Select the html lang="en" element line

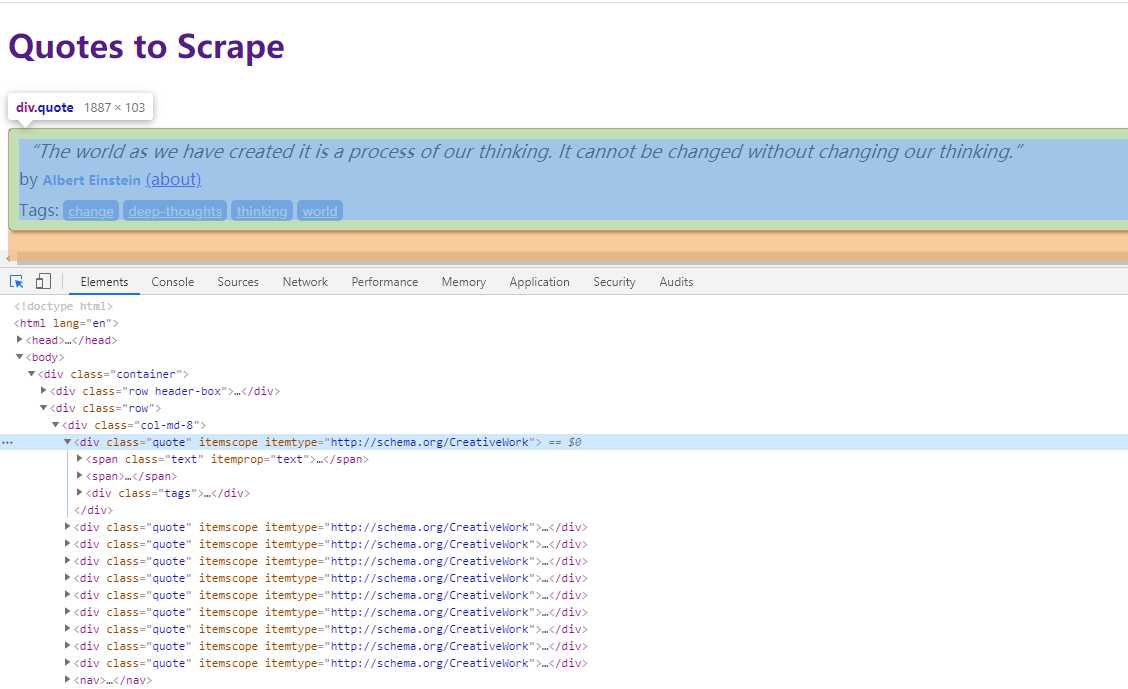pyautogui.click(x=66, y=323)
